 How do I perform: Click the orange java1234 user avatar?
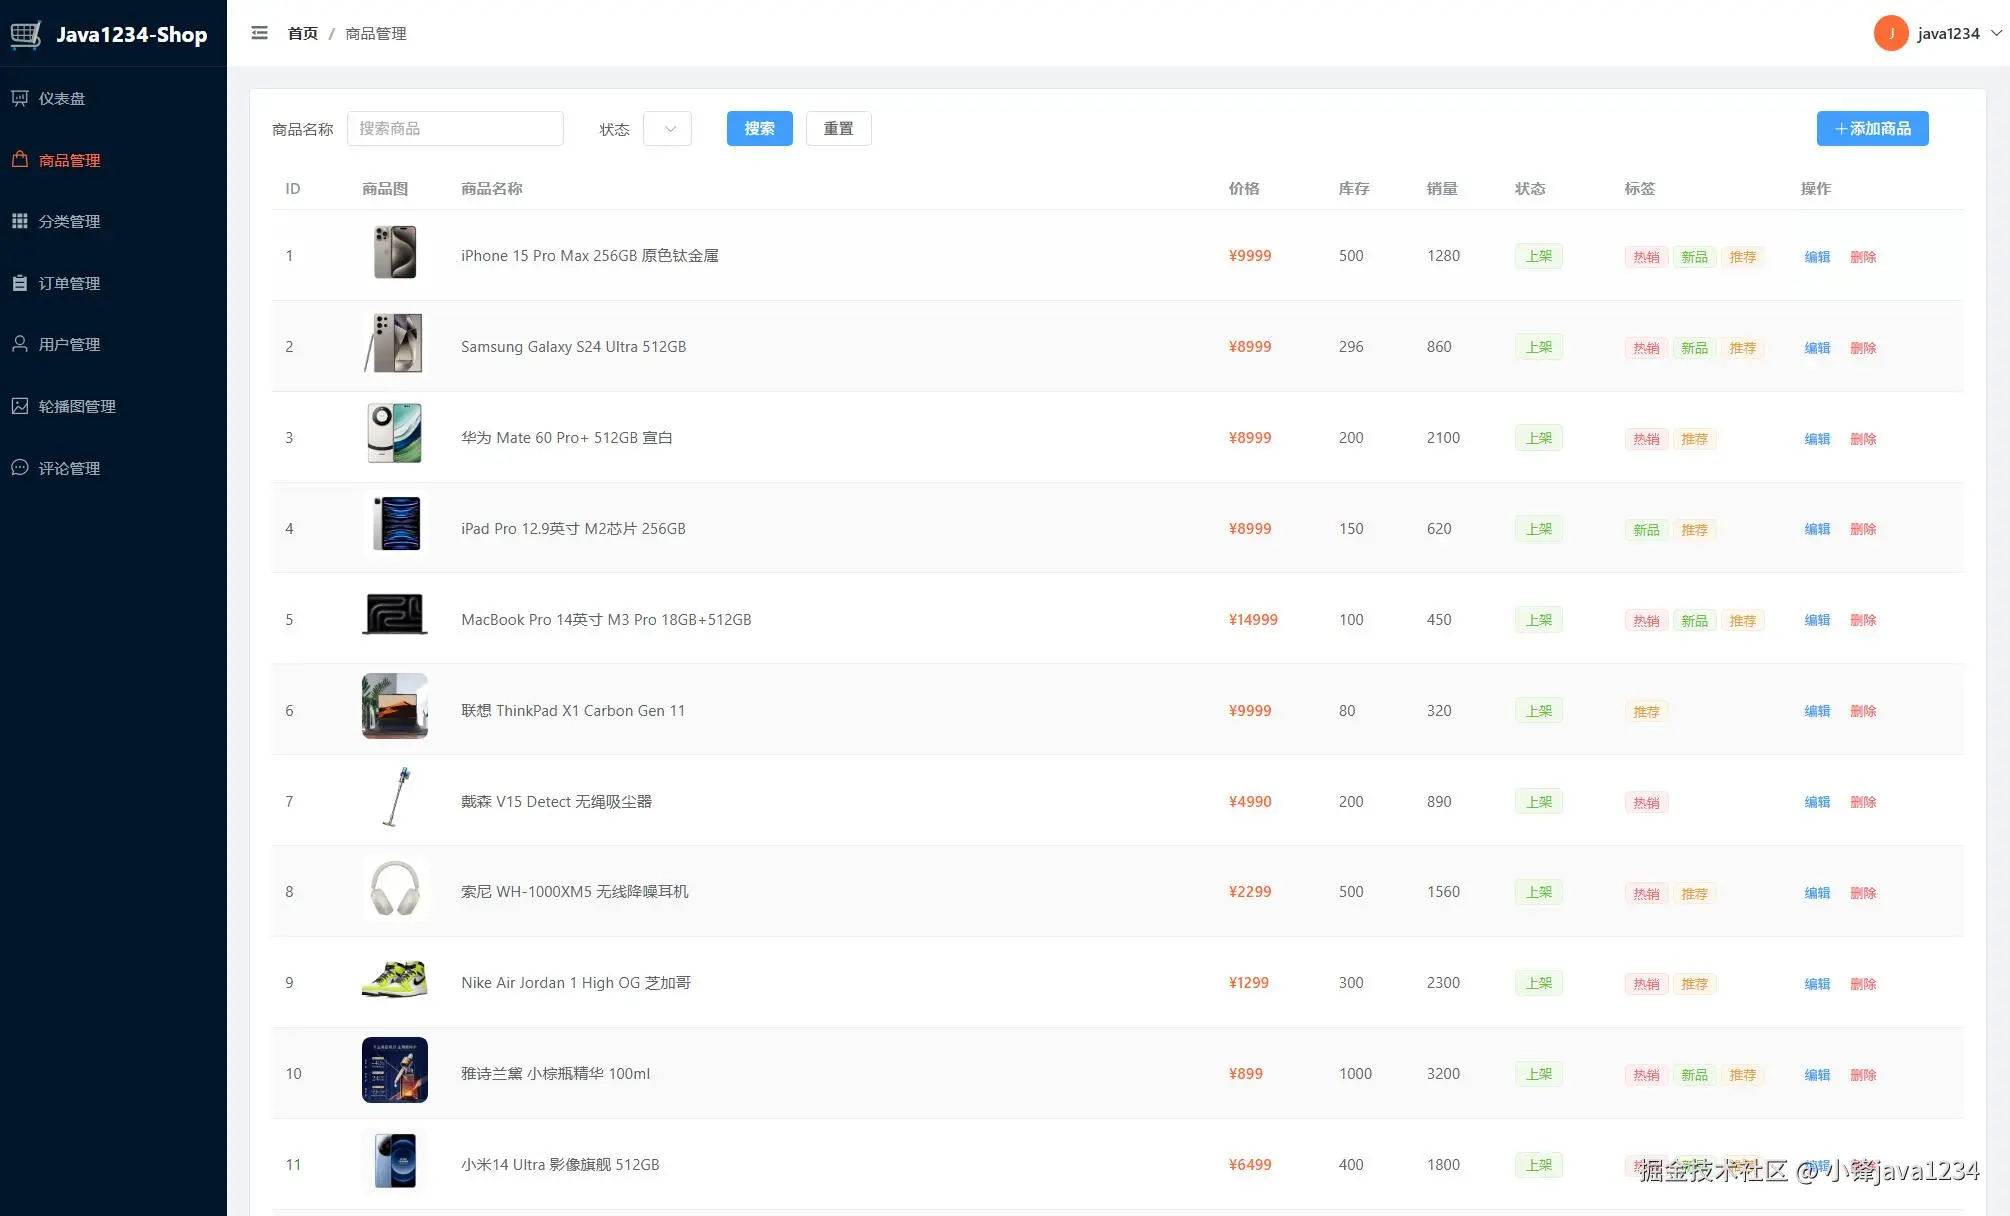pos(1890,33)
